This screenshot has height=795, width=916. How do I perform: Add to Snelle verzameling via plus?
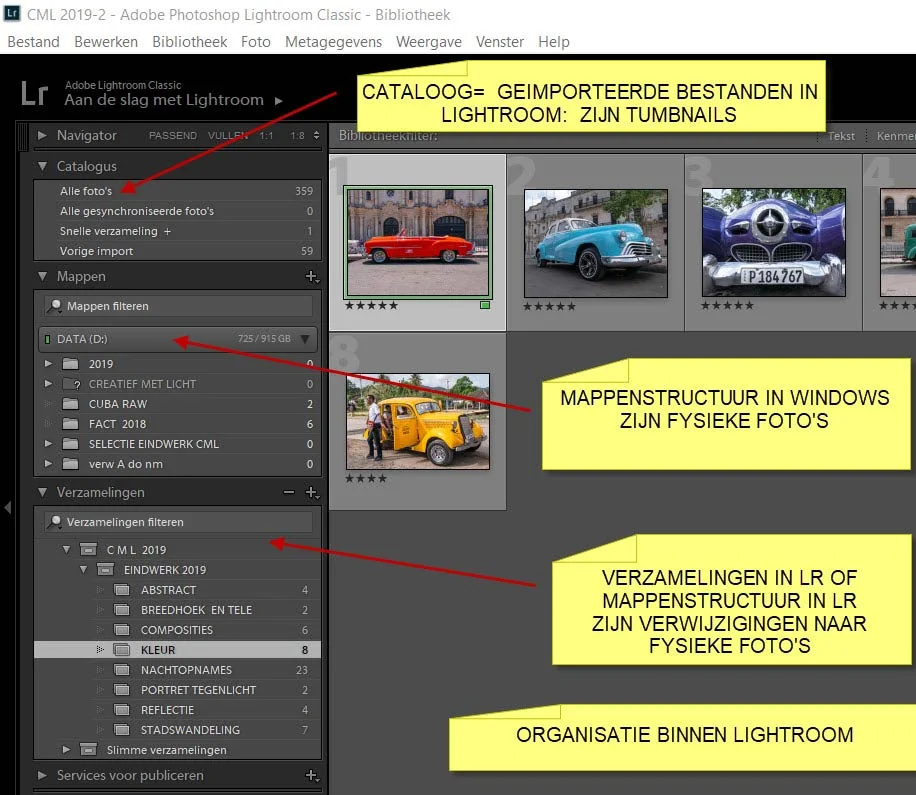168,231
